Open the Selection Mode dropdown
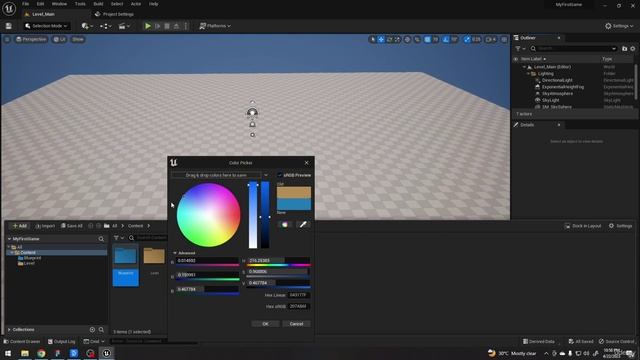 click(x=46, y=26)
